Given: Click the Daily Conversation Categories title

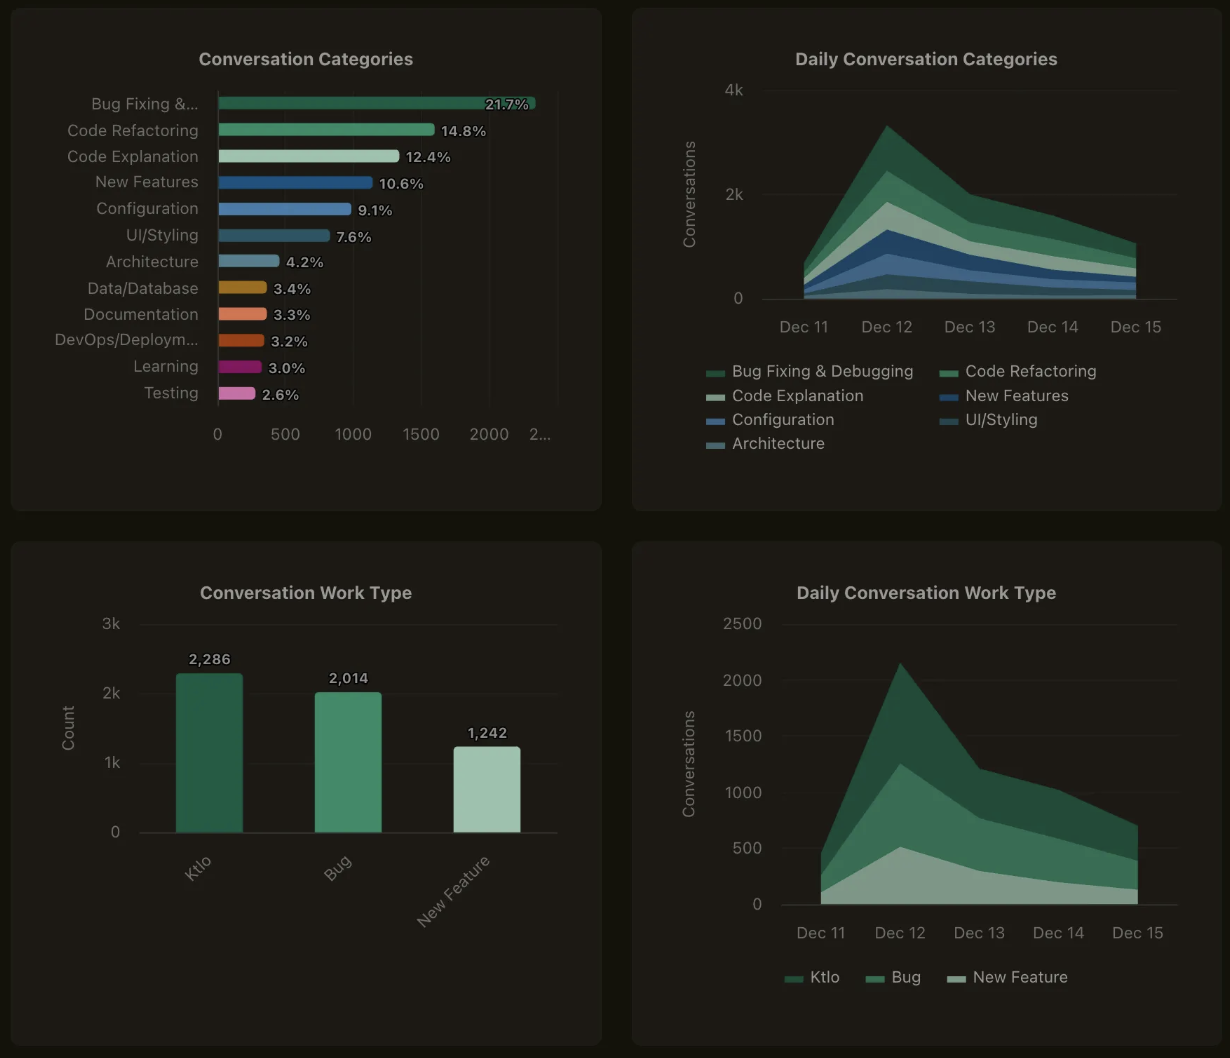Looking at the screenshot, I should (x=926, y=59).
